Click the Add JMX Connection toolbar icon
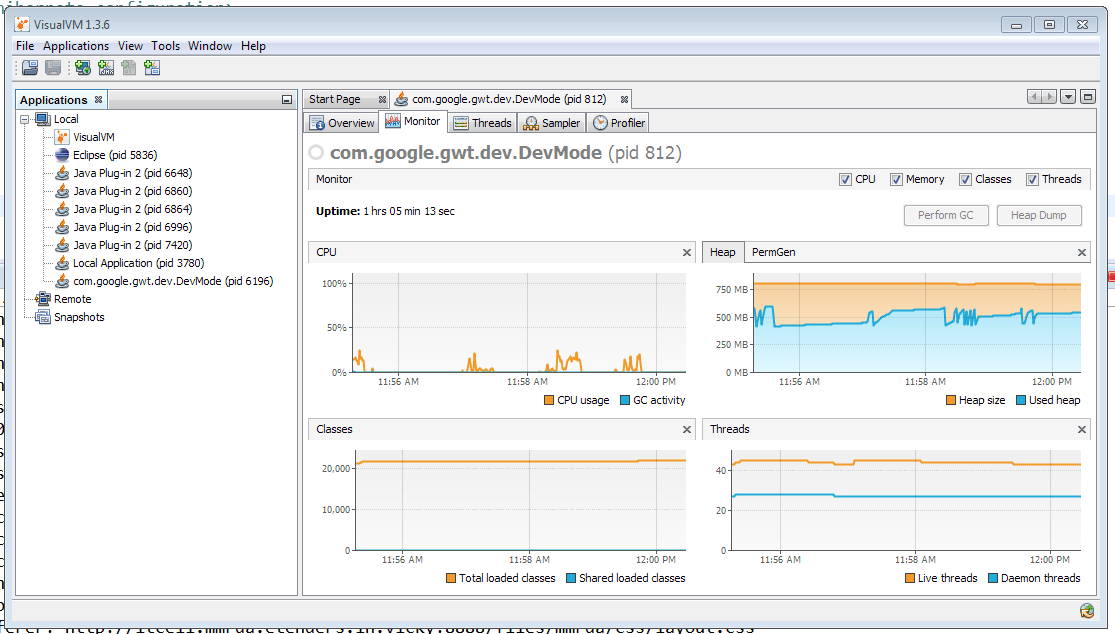Image resolution: width=1115 pixels, height=634 pixels. click(x=106, y=68)
